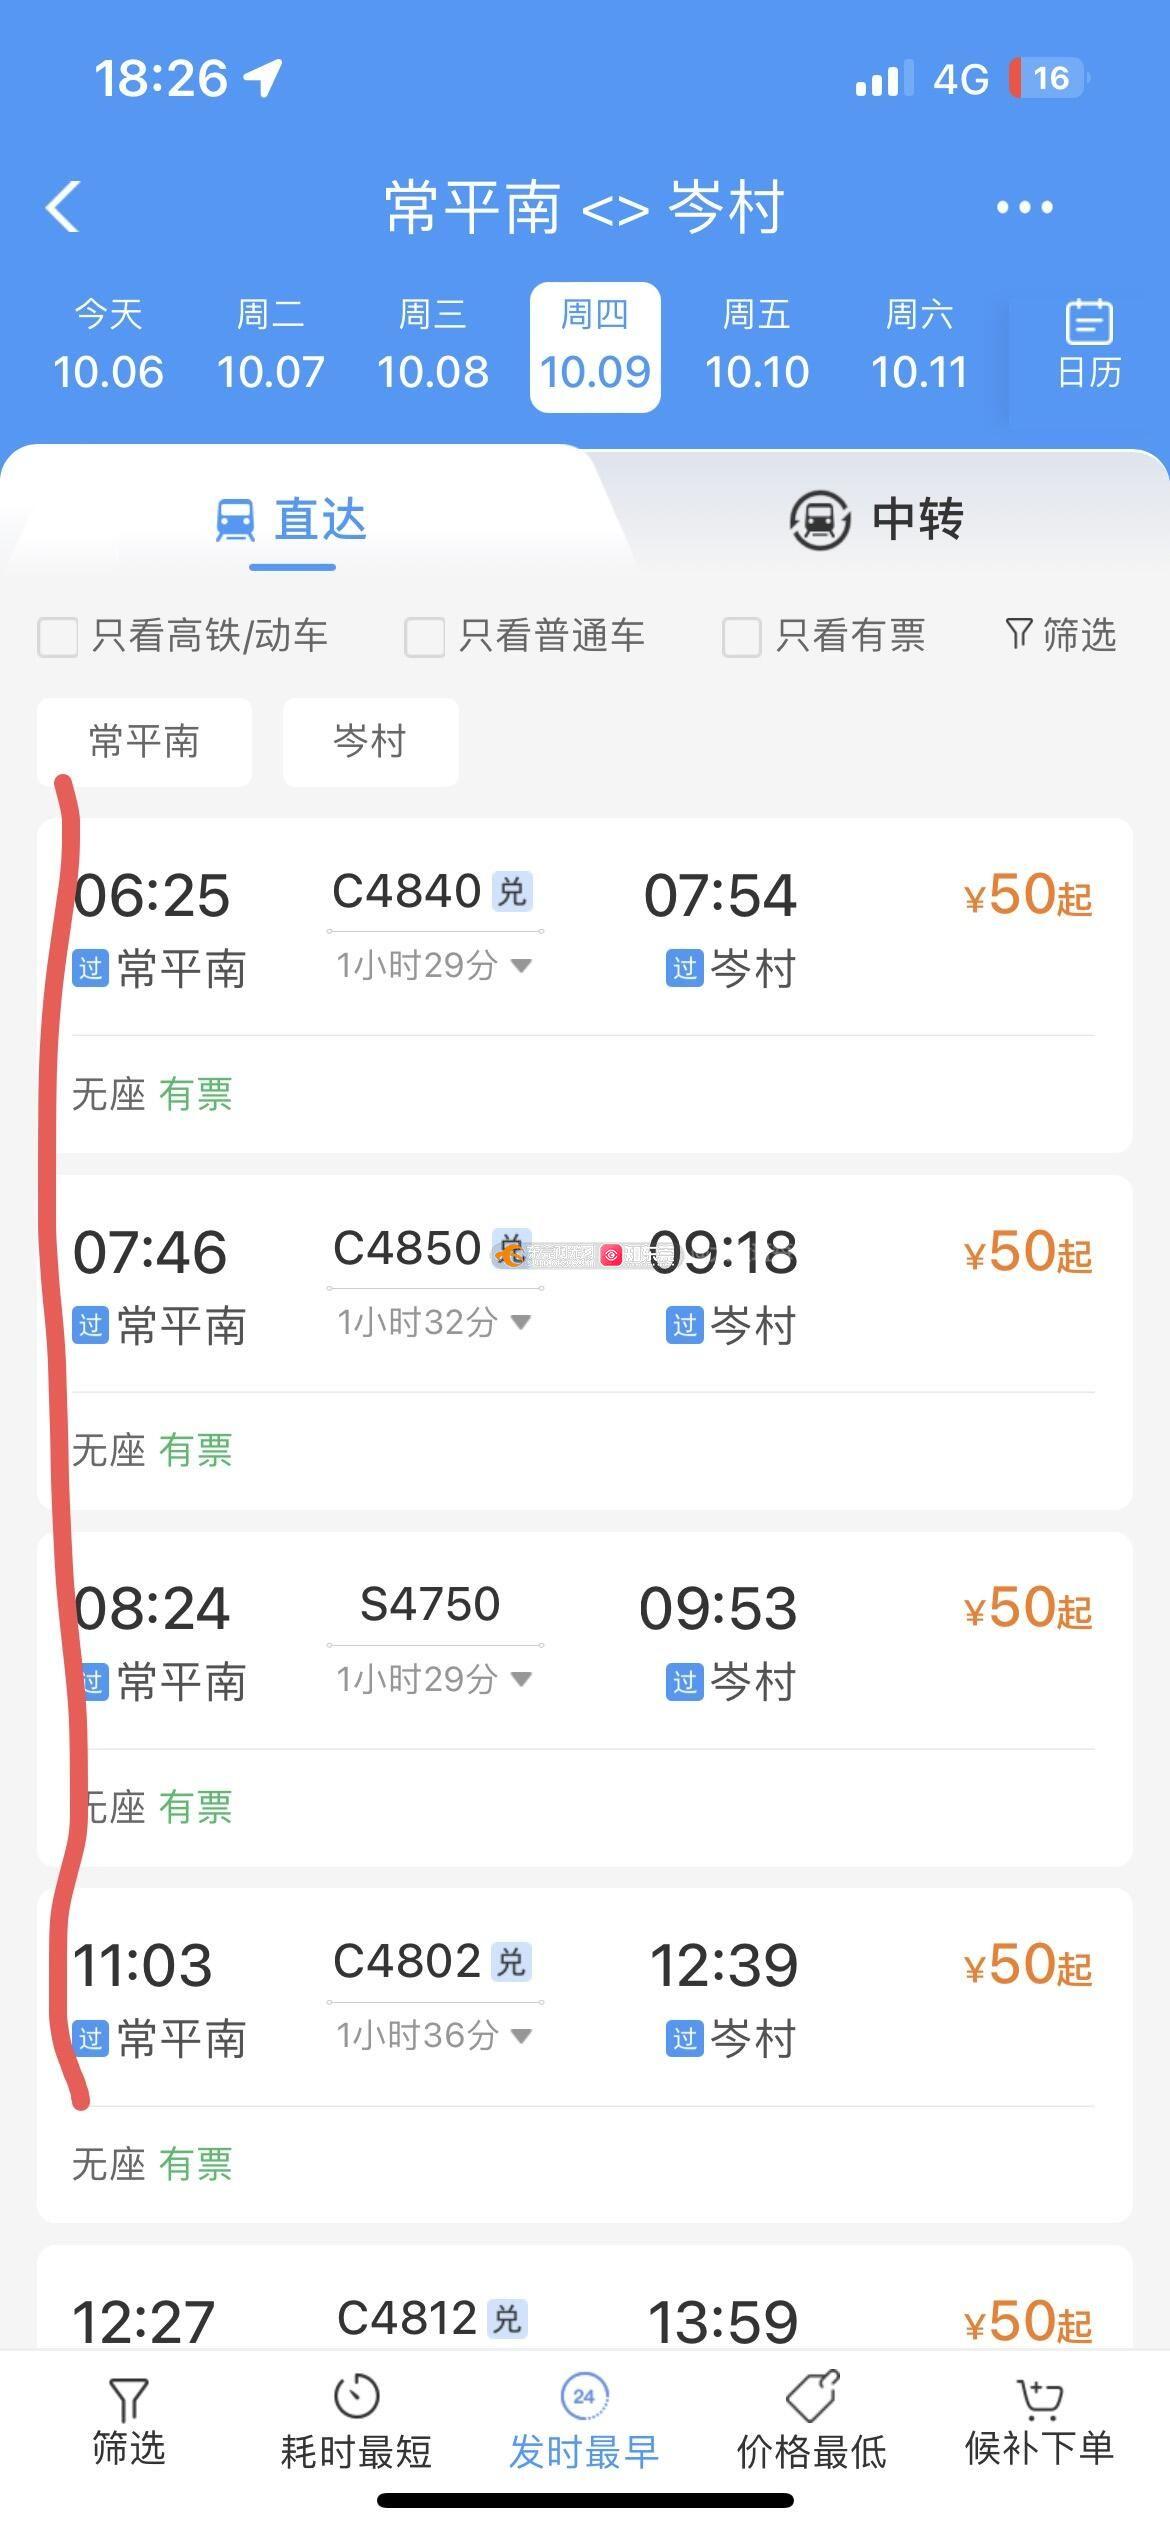Screen dimensions: 1170x2532
Task: Open the three-dot more menu
Action: tap(1024, 207)
